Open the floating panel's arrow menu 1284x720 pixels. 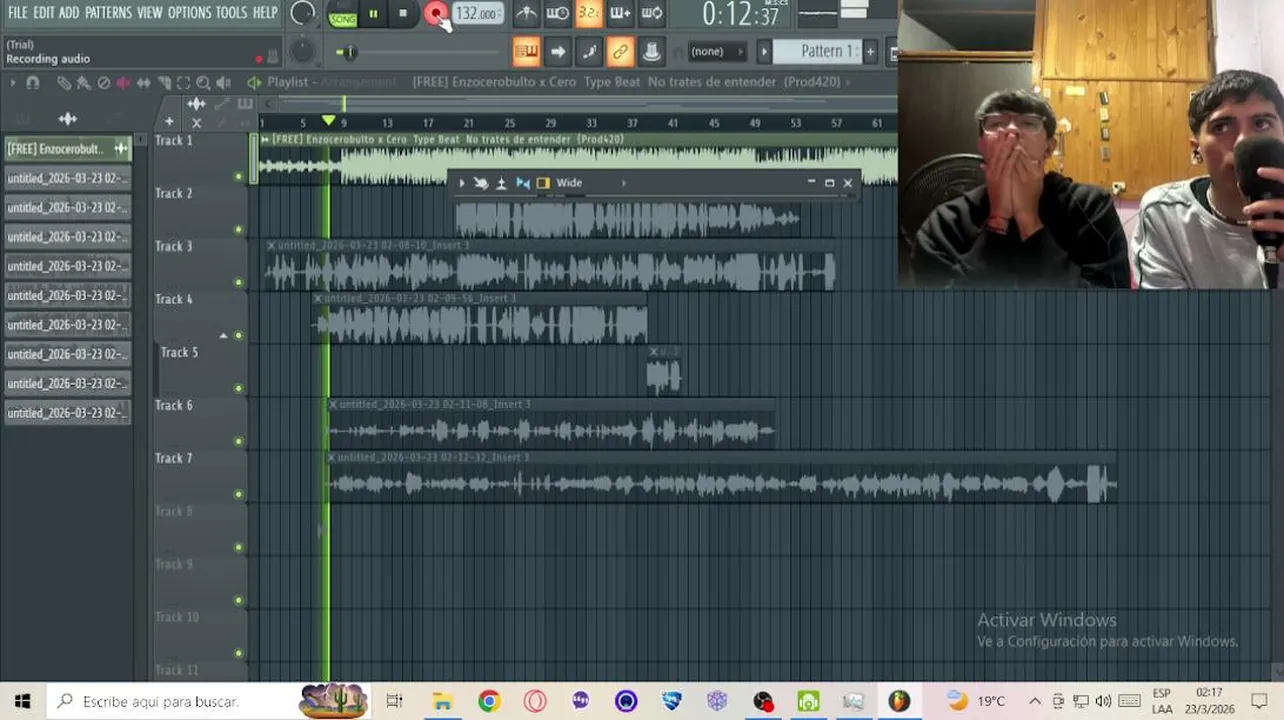point(461,183)
